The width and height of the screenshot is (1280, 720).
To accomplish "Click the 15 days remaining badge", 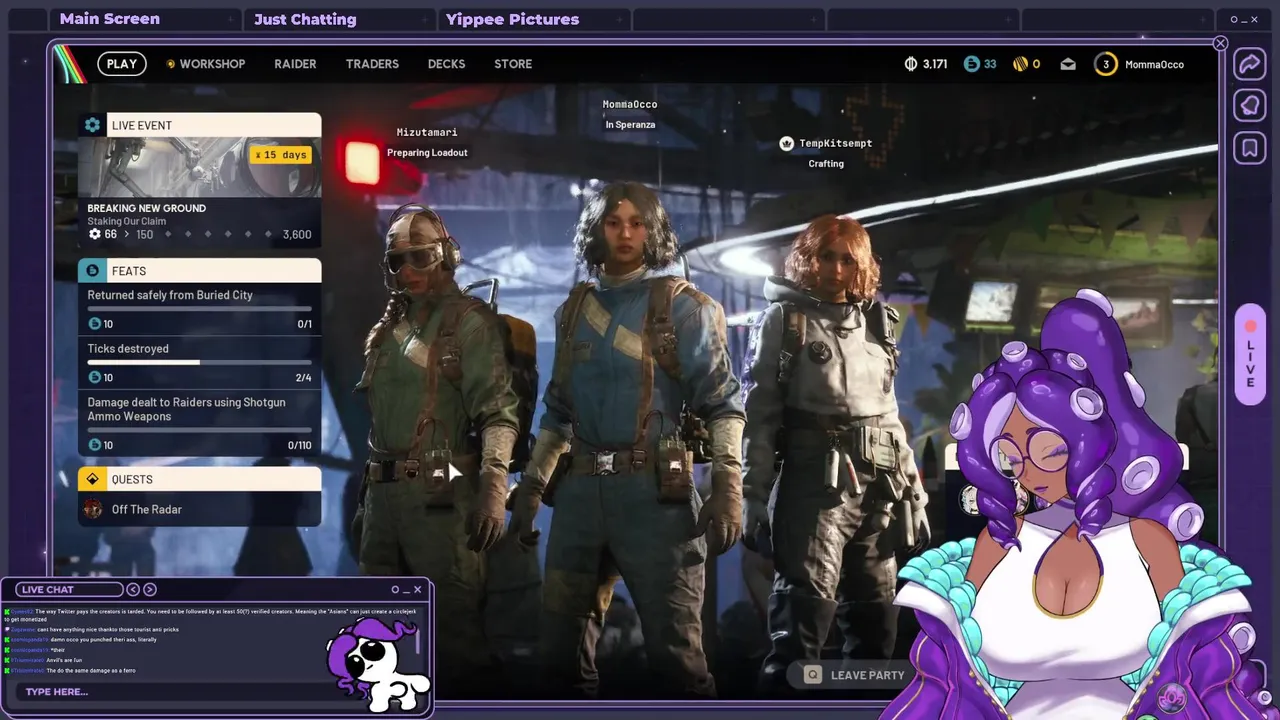I will [x=281, y=155].
